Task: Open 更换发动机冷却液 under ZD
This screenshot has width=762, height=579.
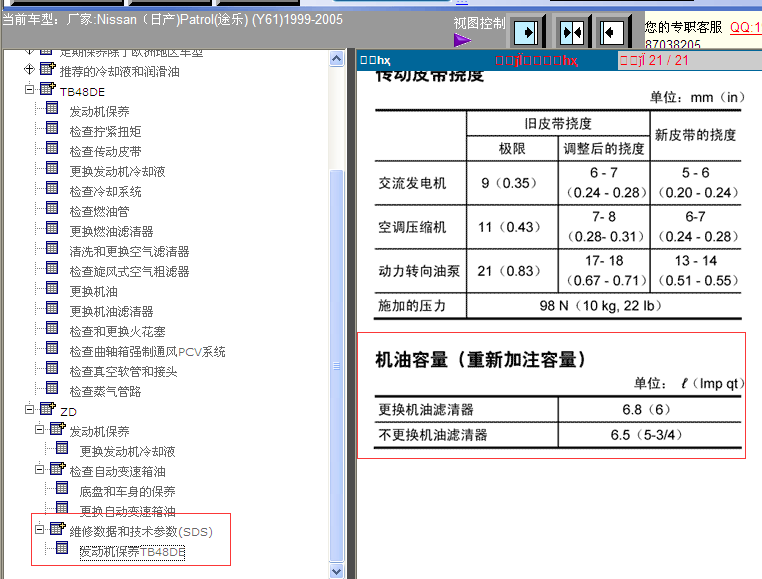Action: 127,452
